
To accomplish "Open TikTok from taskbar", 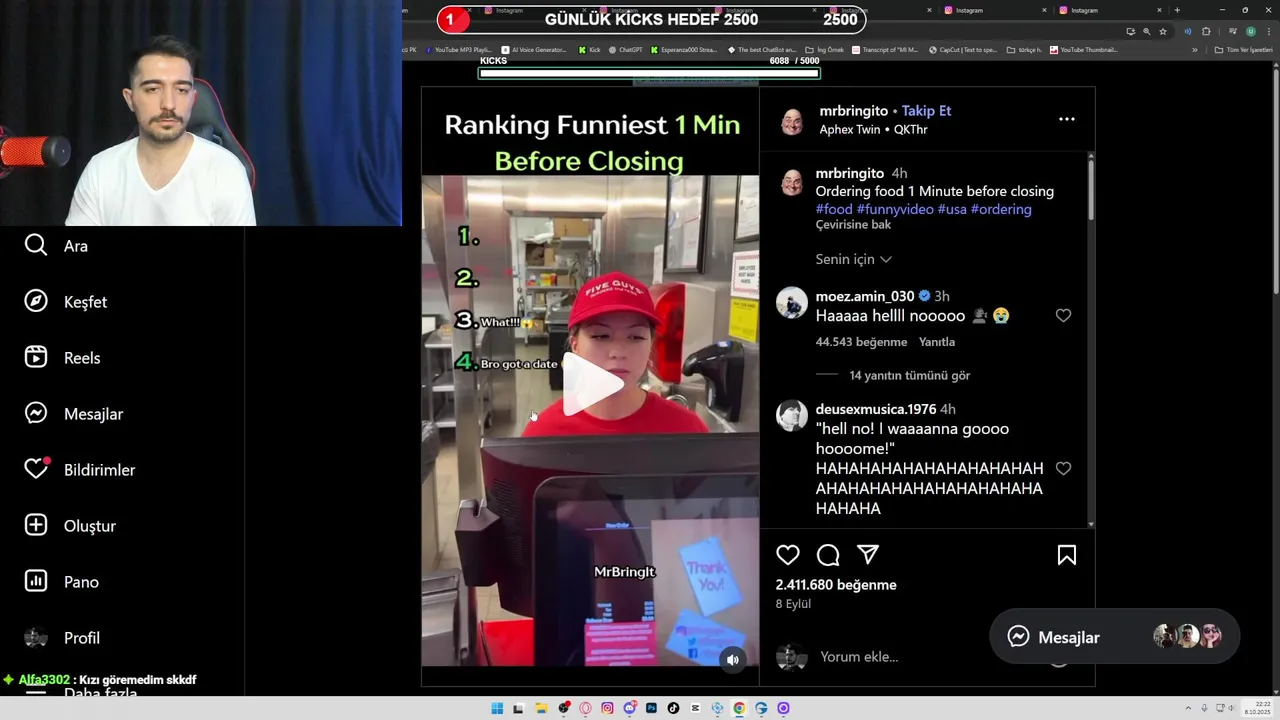I will pyautogui.click(x=673, y=708).
